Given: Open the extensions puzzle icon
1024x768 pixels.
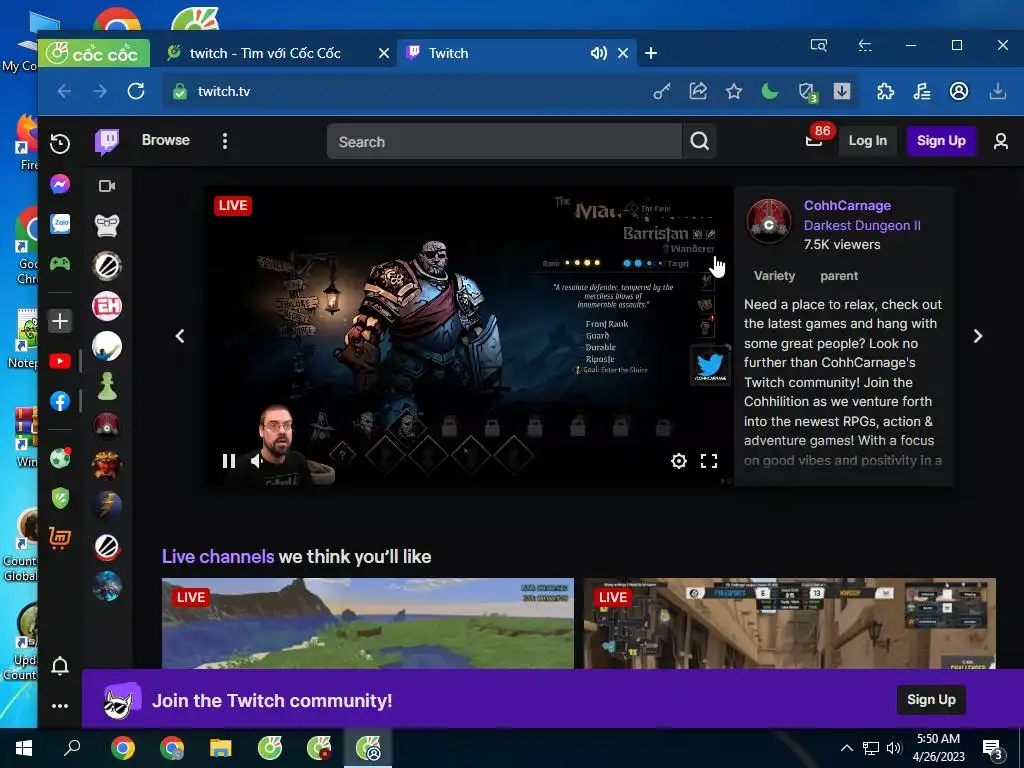Looking at the screenshot, I should pyautogui.click(x=886, y=91).
